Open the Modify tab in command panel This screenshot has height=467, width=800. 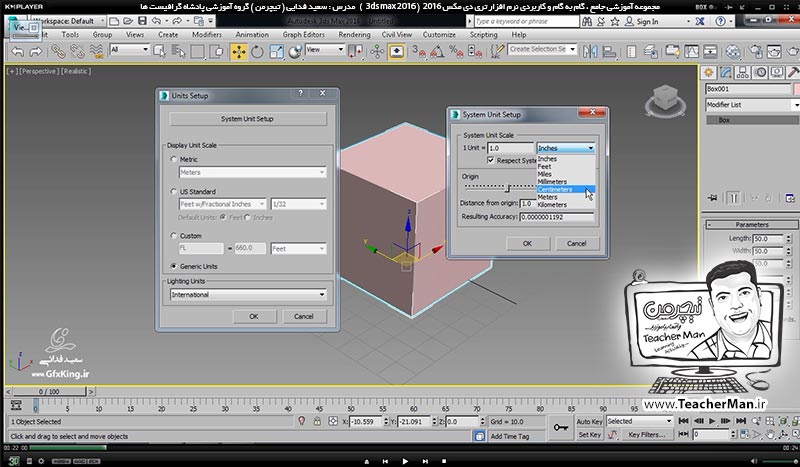(x=726, y=72)
